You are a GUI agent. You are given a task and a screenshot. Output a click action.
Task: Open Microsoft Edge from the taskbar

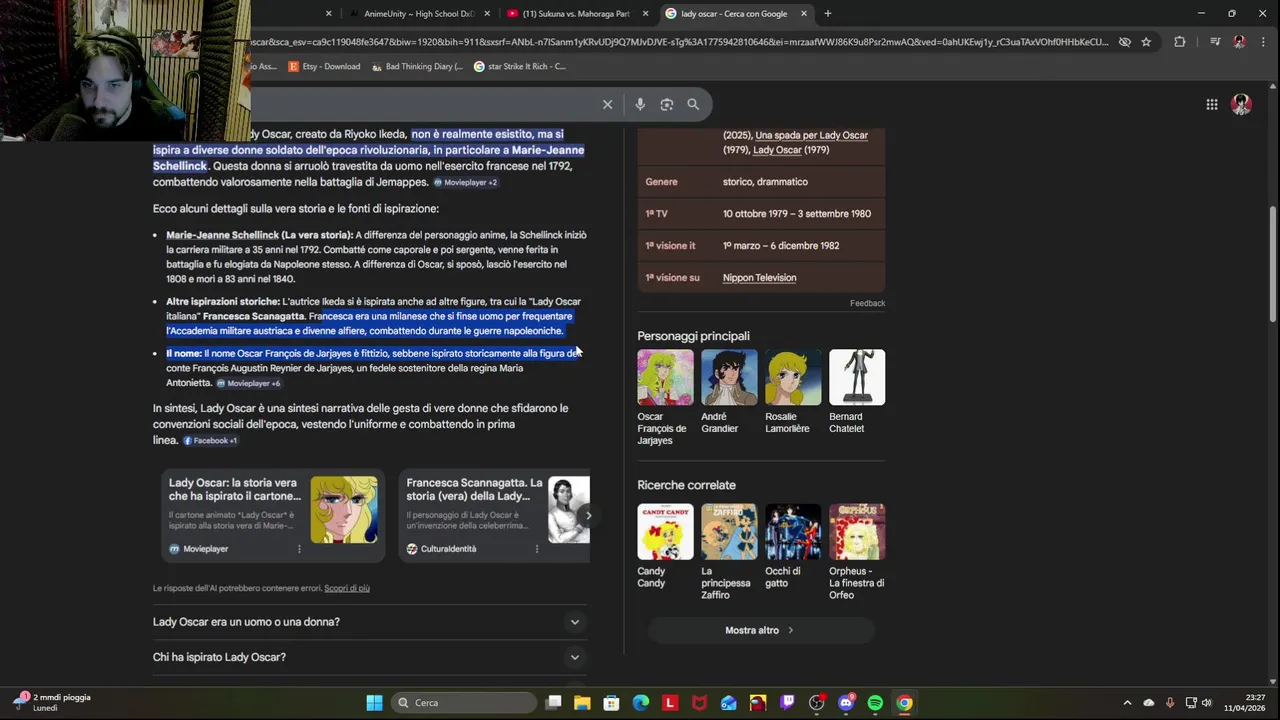tap(641, 703)
